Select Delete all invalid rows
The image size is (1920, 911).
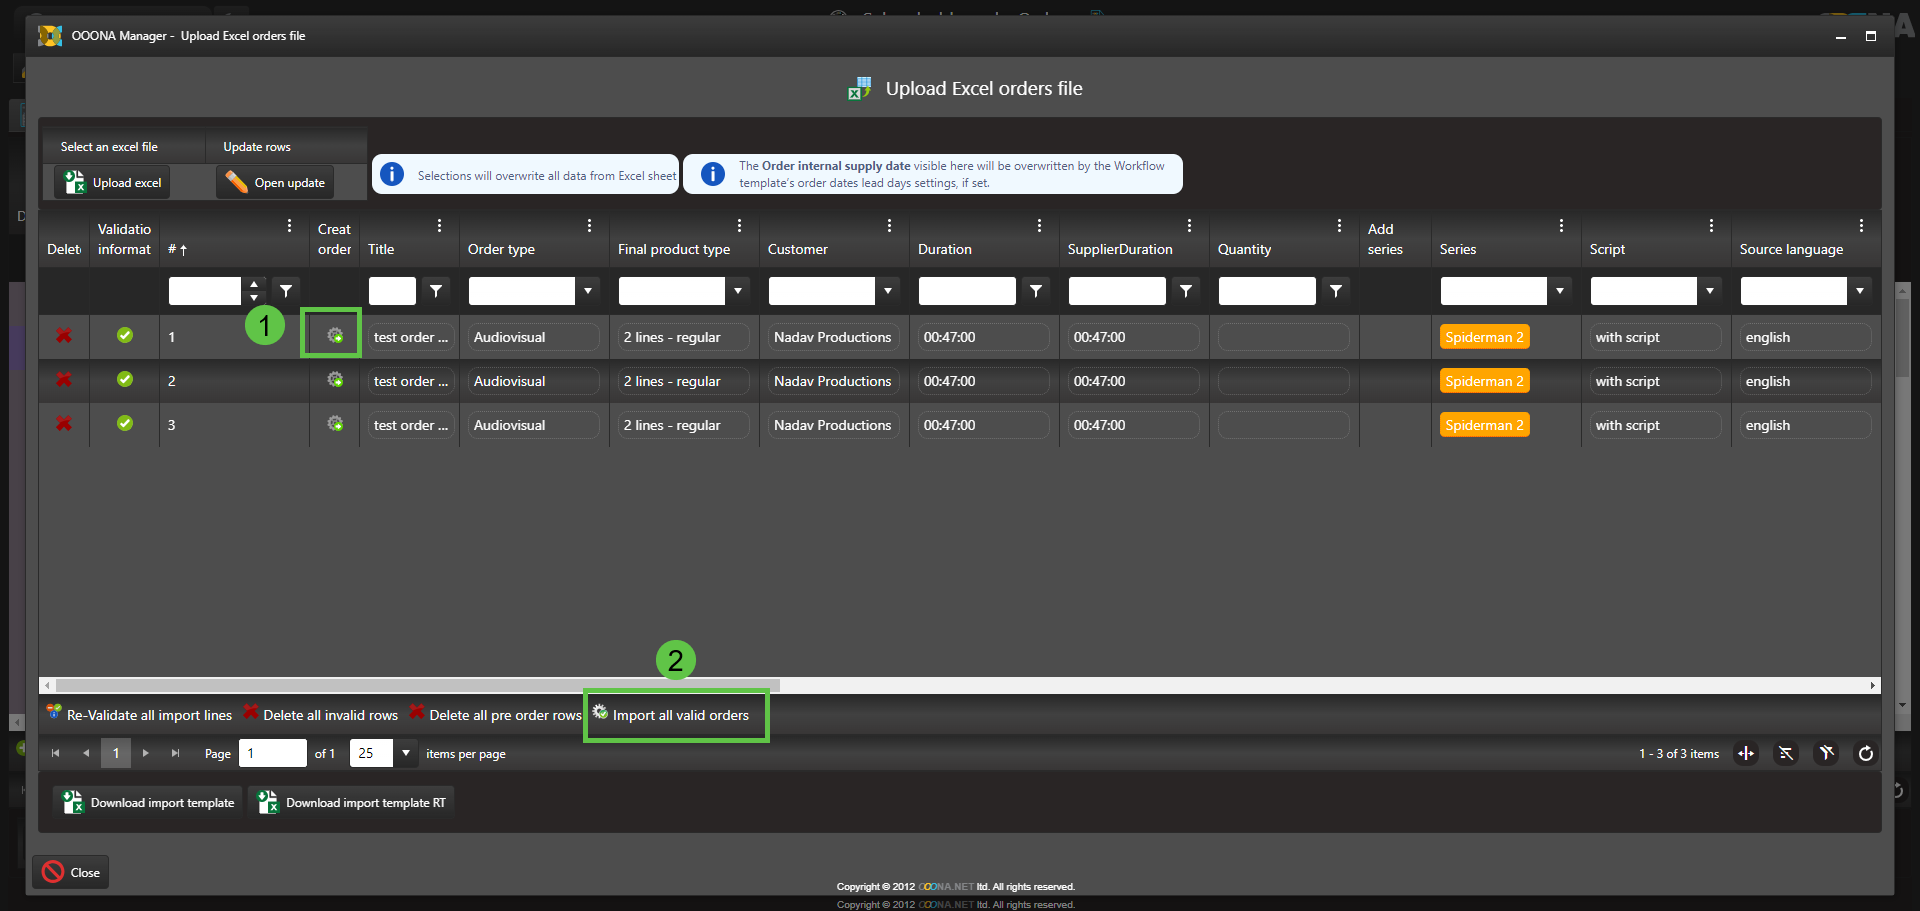pyautogui.click(x=329, y=715)
